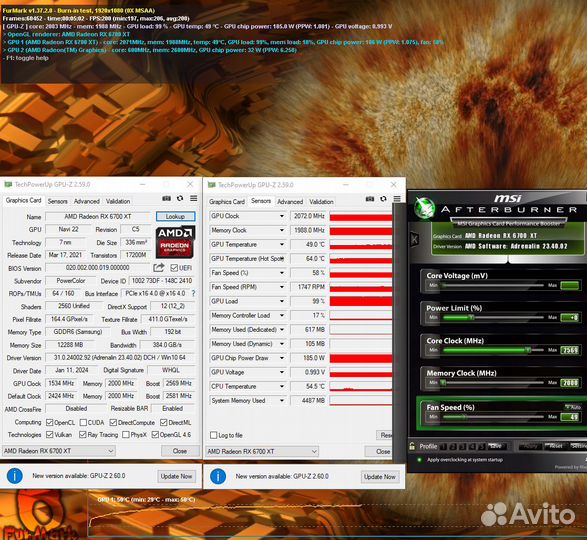This screenshot has width=587, height=540.
Task: Open GPU Load sensor dropdown arrow
Action: (x=282, y=301)
